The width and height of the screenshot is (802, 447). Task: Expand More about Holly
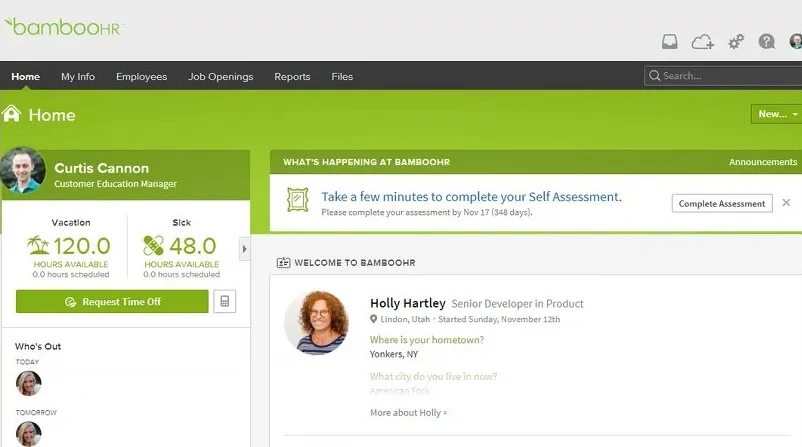pos(408,413)
